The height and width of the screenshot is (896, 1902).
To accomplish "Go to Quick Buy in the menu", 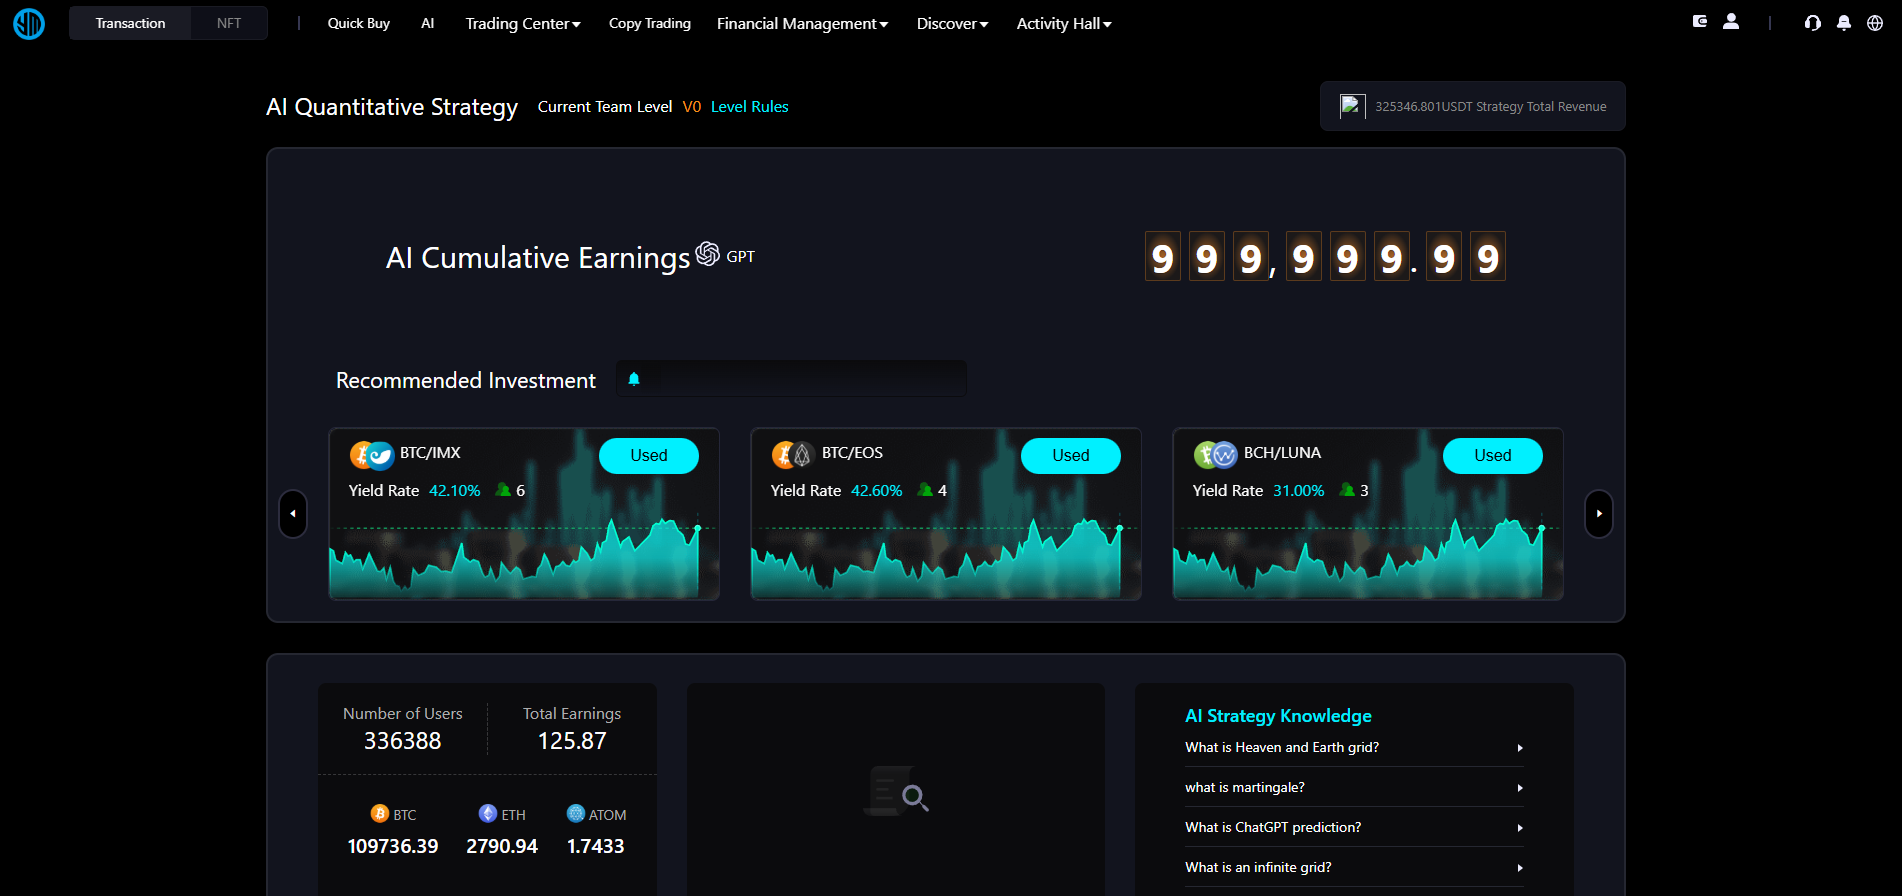I will [x=358, y=23].
